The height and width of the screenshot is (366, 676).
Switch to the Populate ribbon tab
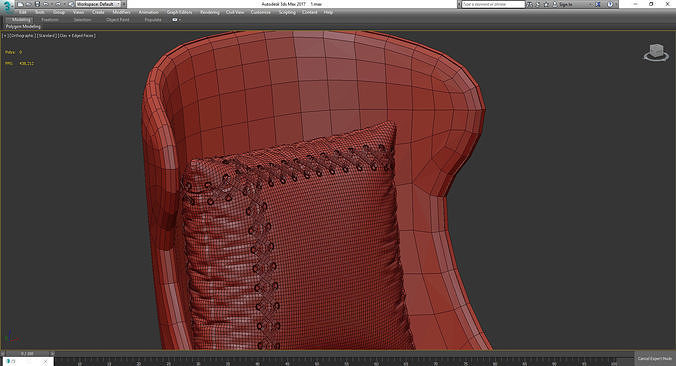153,19
